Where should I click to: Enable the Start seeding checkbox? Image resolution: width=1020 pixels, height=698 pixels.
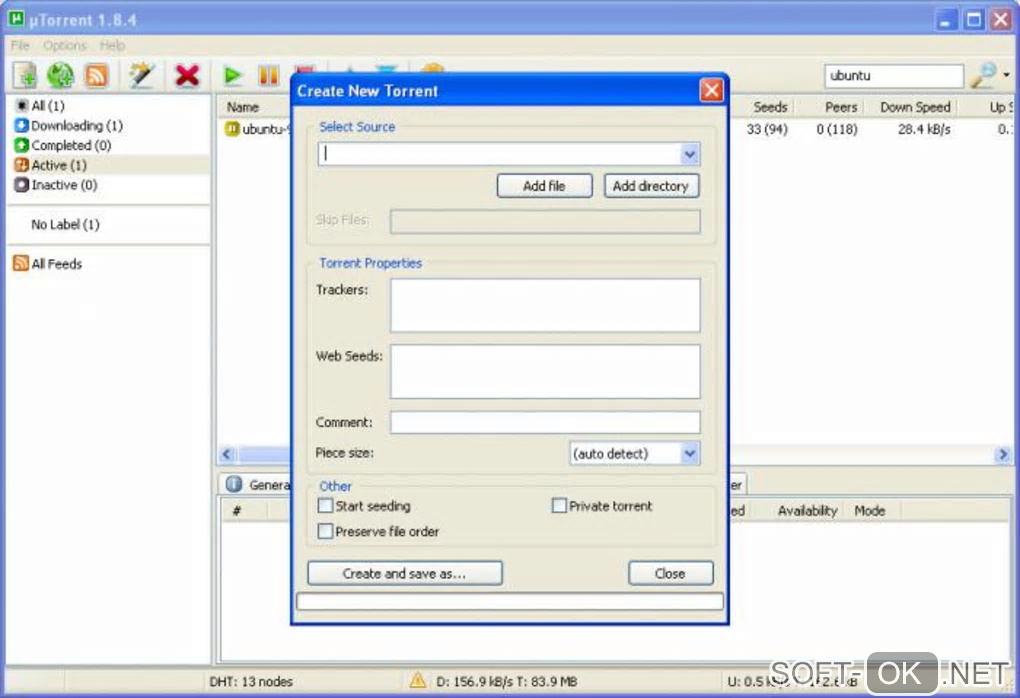click(325, 505)
